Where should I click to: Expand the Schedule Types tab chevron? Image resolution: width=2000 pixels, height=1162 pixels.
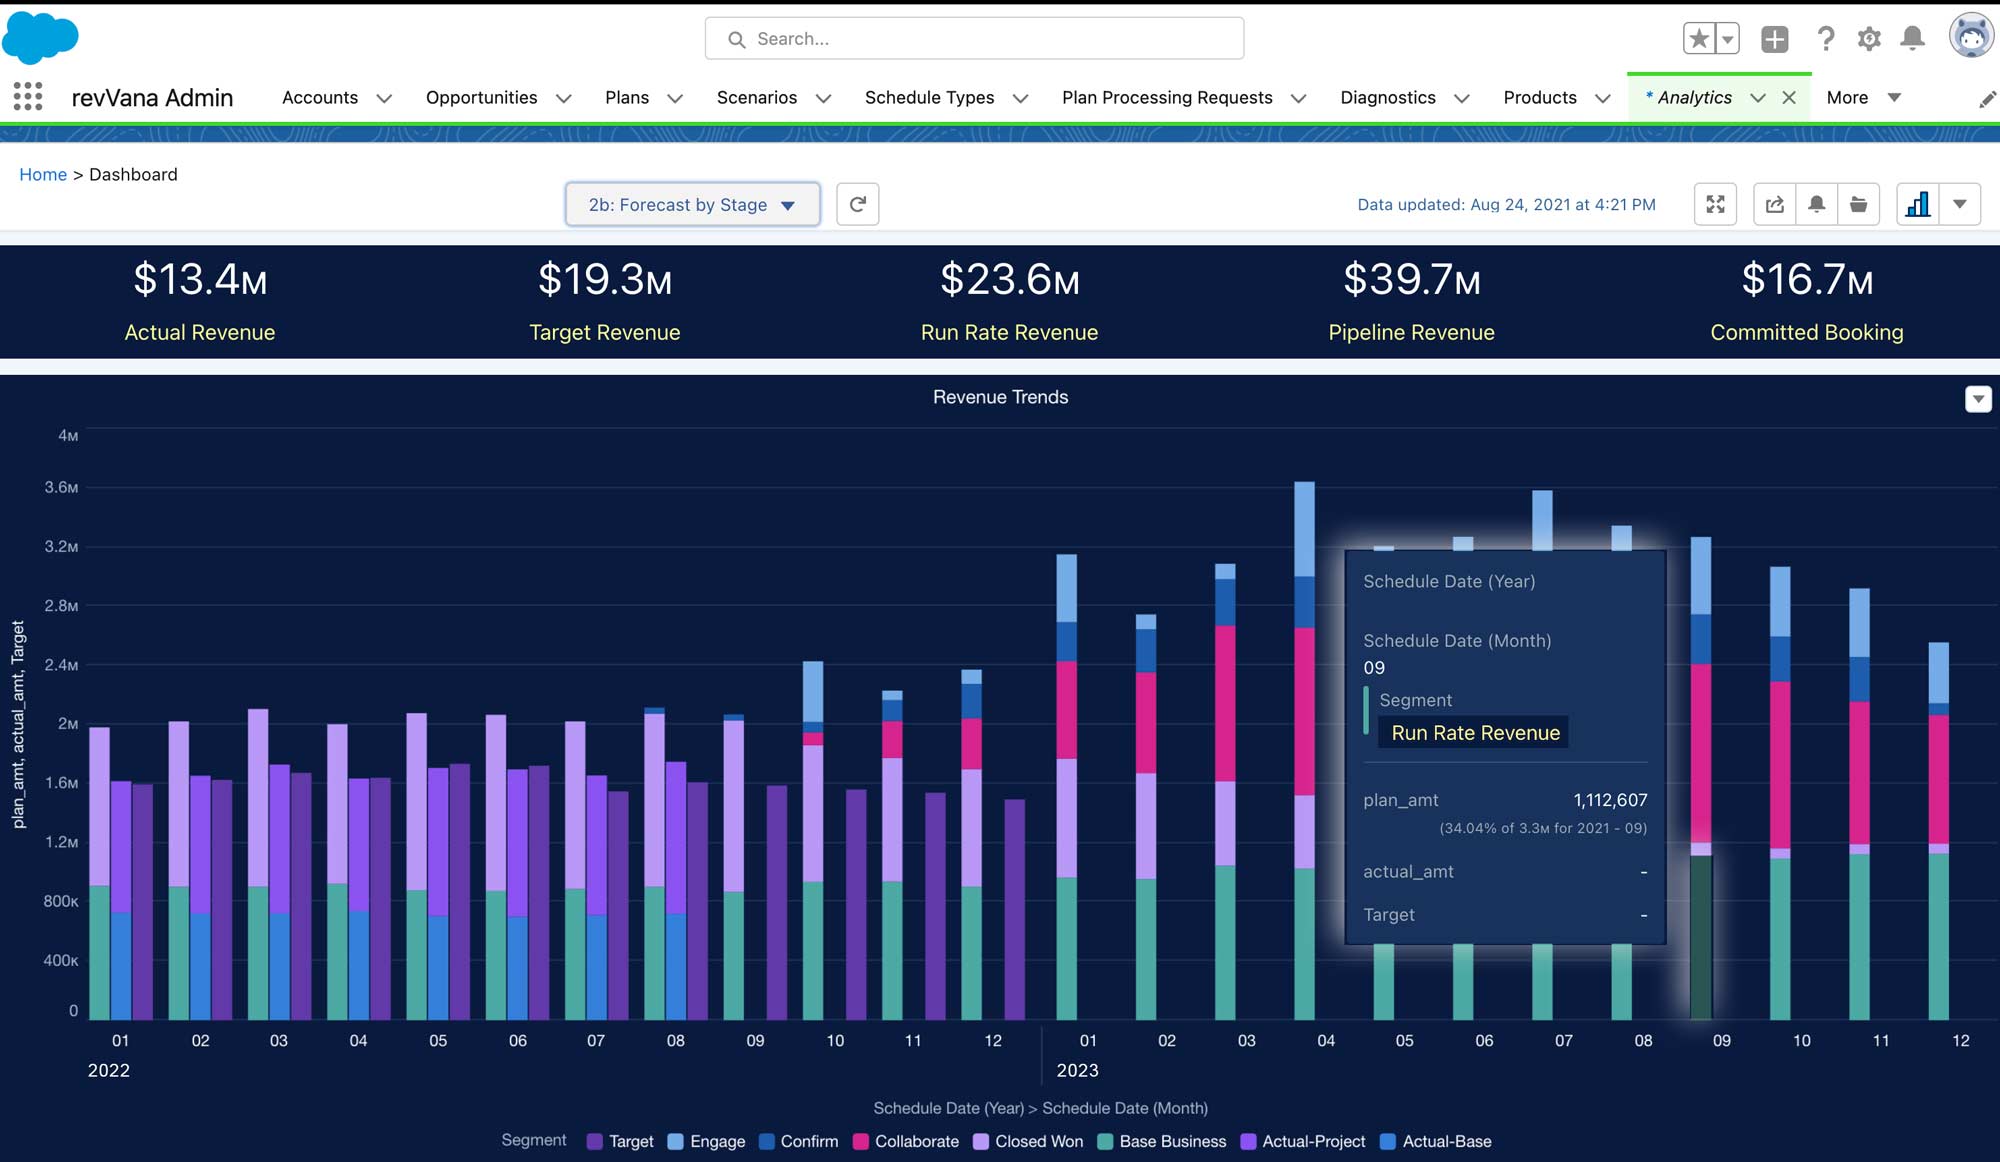1021,98
